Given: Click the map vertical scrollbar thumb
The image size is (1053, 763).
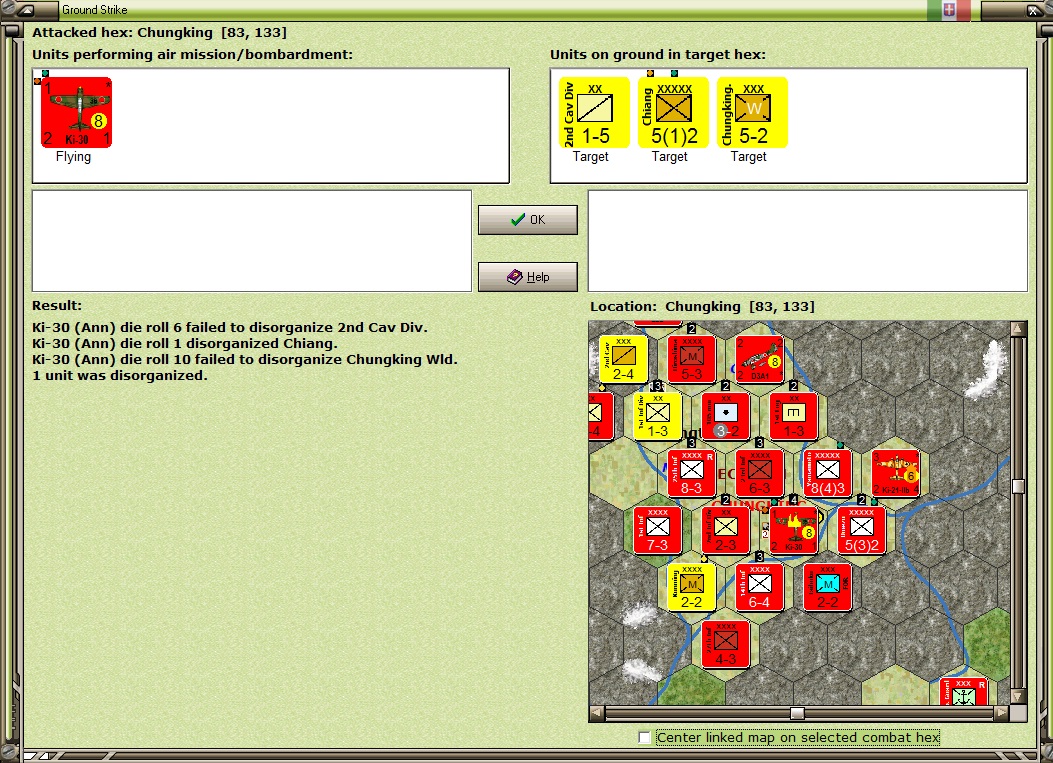Looking at the screenshot, I should [1018, 486].
